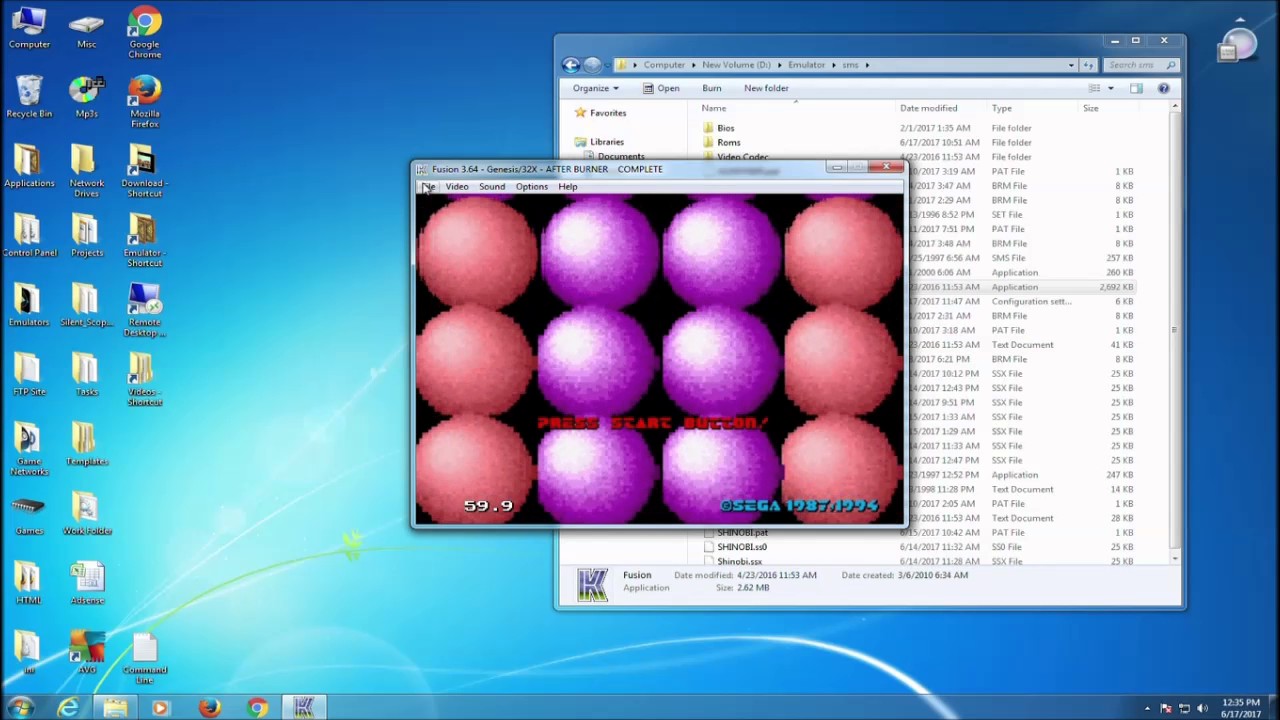Screen dimensions: 1280x720
Task: Select the Mp3s desktop icon
Action: tap(87, 97)
